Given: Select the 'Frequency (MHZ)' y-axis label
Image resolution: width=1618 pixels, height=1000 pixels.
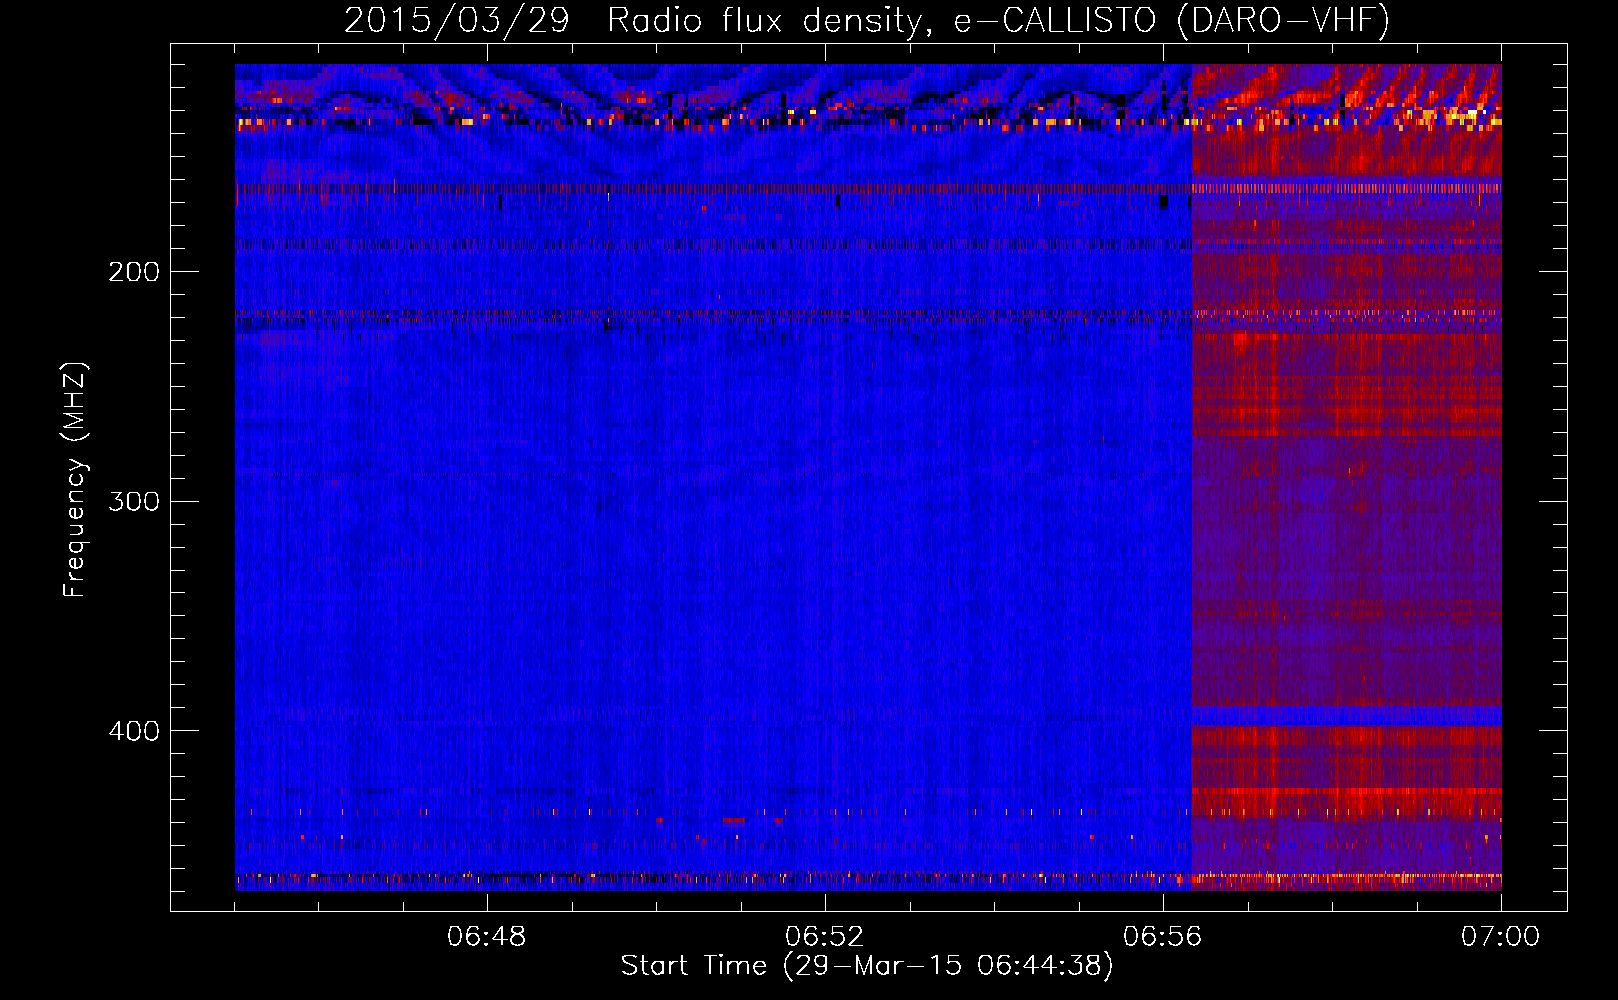Looking at the screenshot, I should tap(75, 480).
